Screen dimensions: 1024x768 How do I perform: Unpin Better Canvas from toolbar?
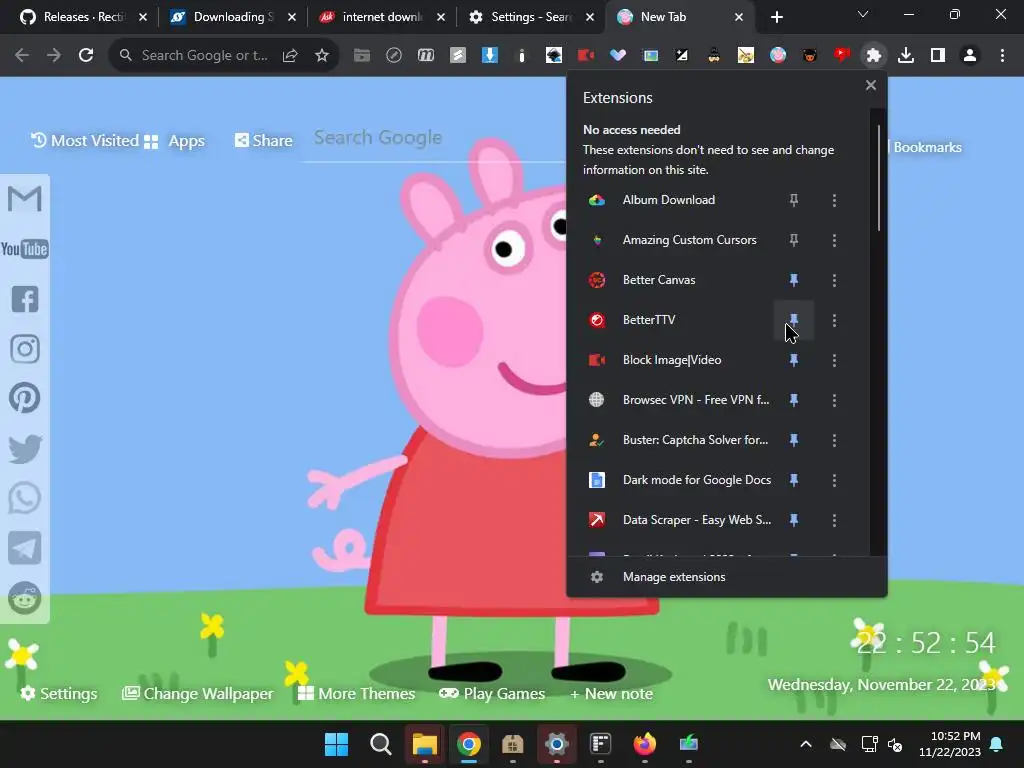(793, 280)
